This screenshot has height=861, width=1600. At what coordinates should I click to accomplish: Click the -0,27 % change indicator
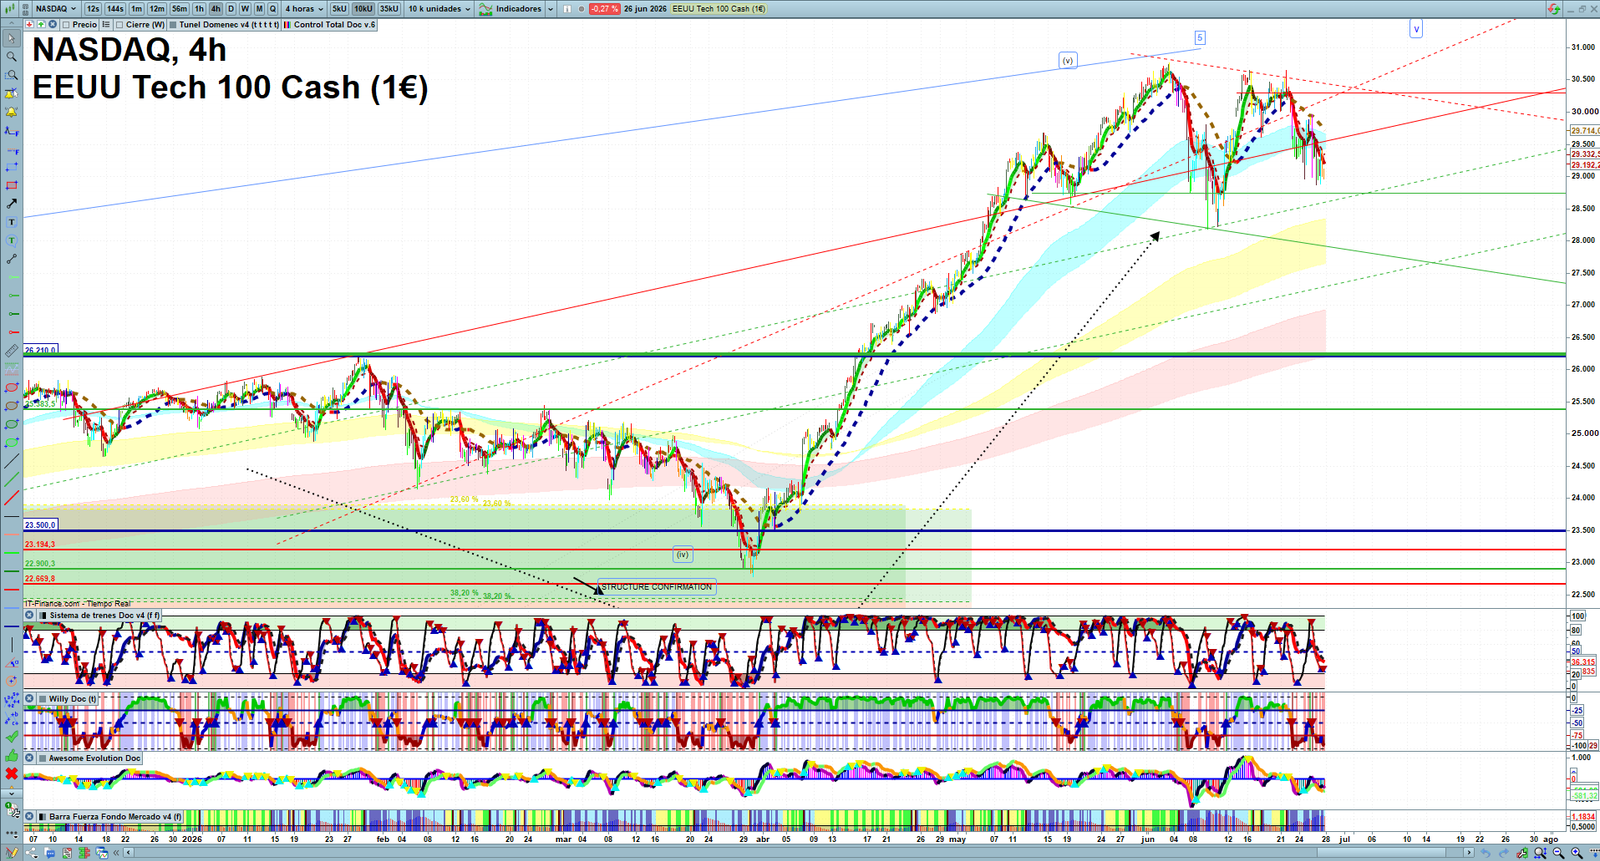pyautogui.click(x=604, y=8)
